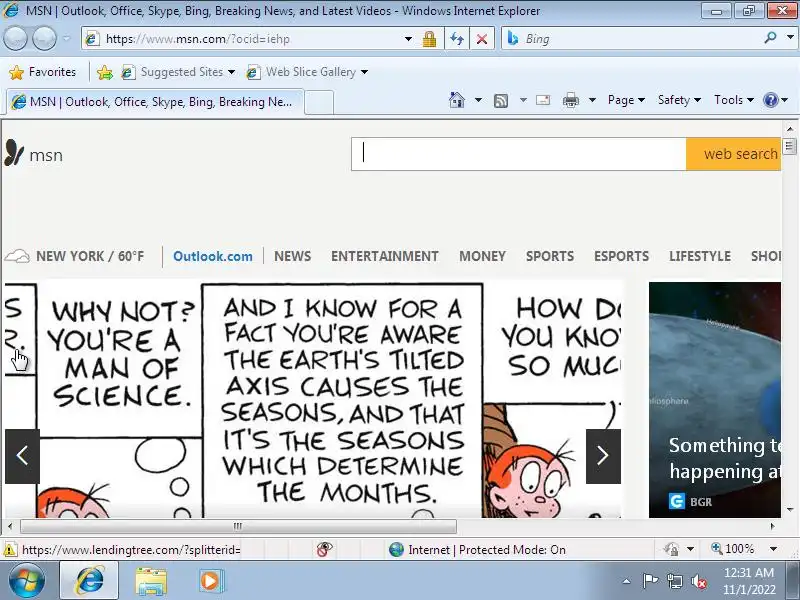Screen dimensions: 800x600
Task: Click the muted volume tray icon
Action: 698,581
